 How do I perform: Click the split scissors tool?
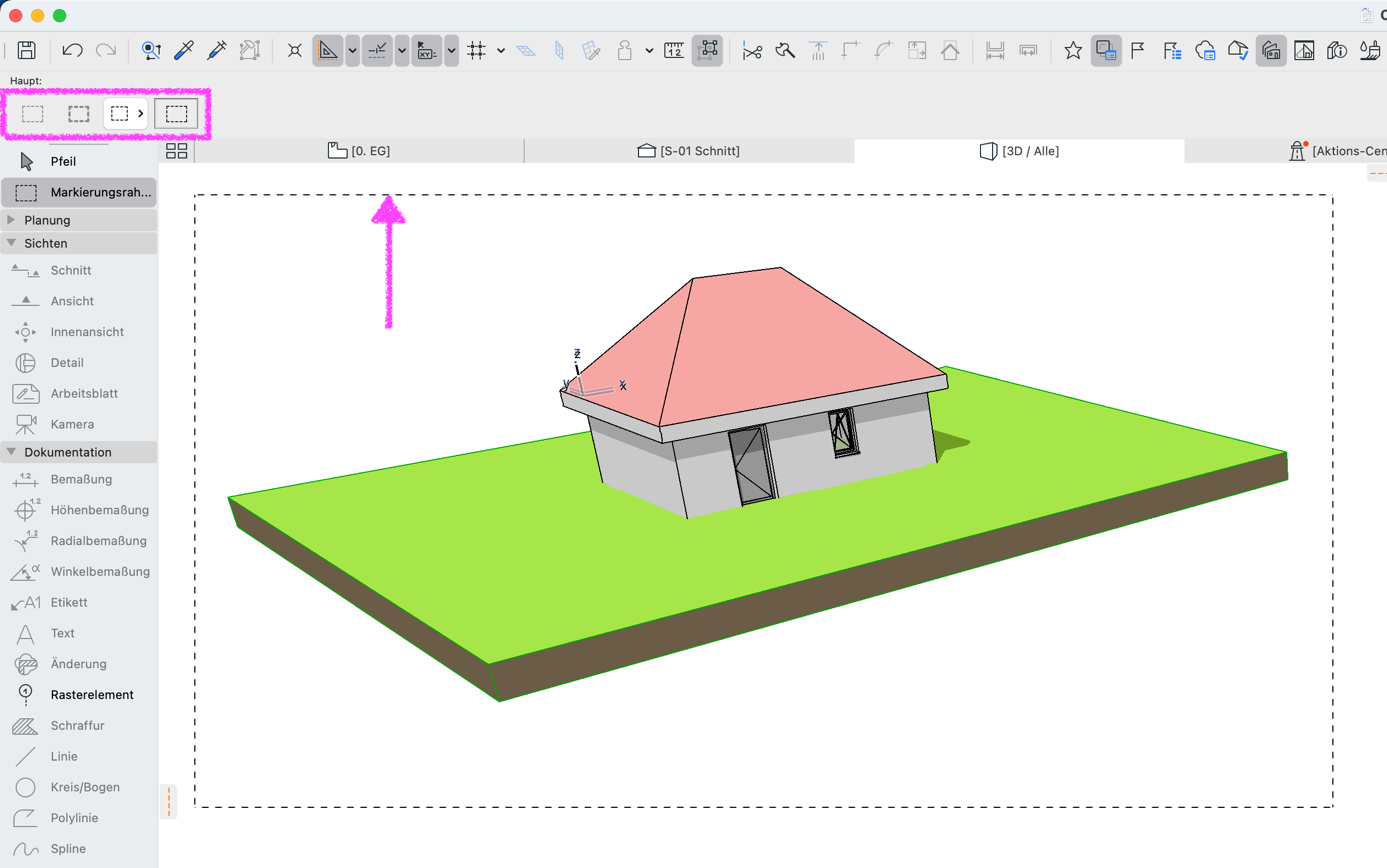pyautogui.click(x=753, y=50)
